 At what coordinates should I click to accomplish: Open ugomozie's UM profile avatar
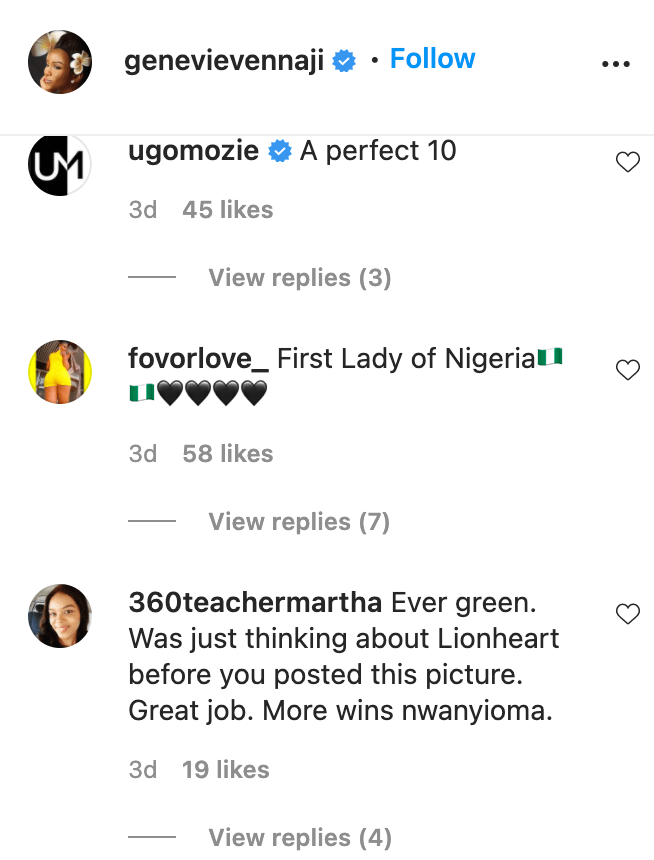point(61,163)
